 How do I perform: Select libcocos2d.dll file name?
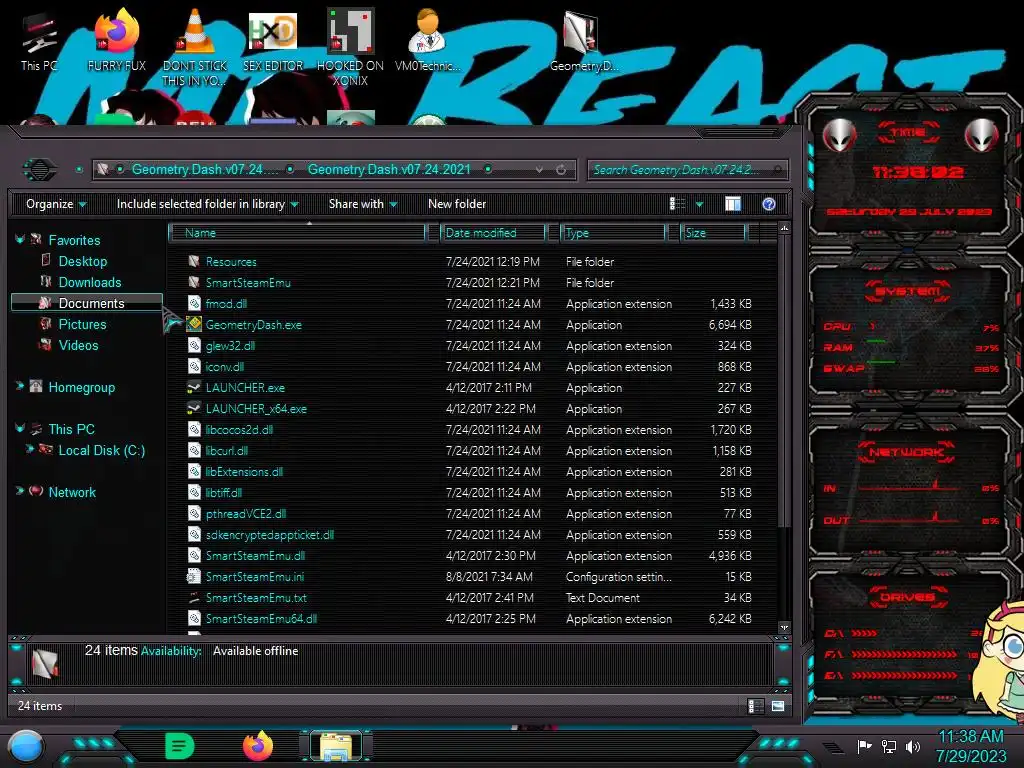click(x=239, y=430)
